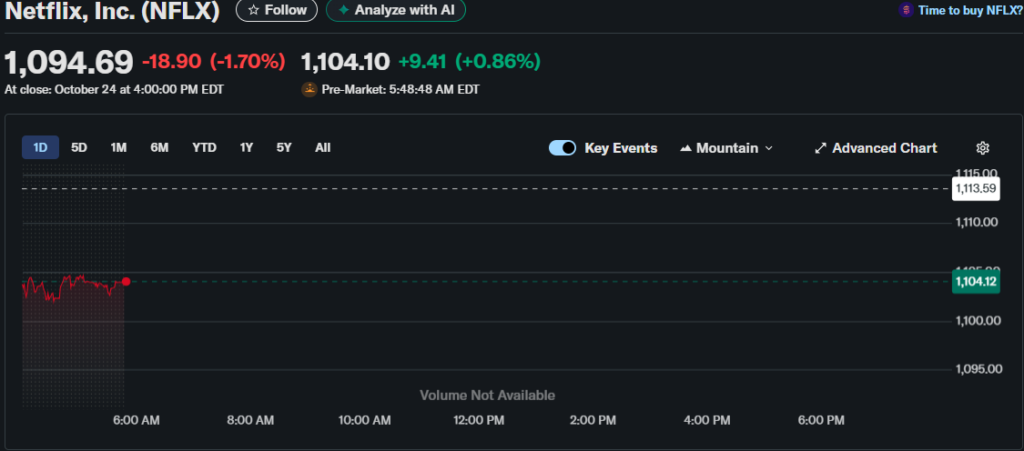Screen dimensions: 1024x451
Task: Toggle the Key Events switch off
Action: click(562, 148)
